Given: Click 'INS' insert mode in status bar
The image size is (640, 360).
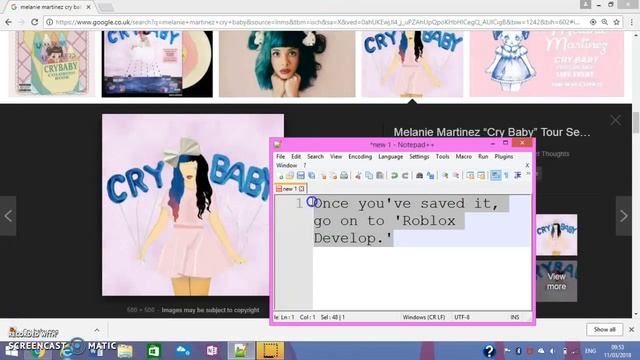Looking at the screenshot, I should point(515,317).
